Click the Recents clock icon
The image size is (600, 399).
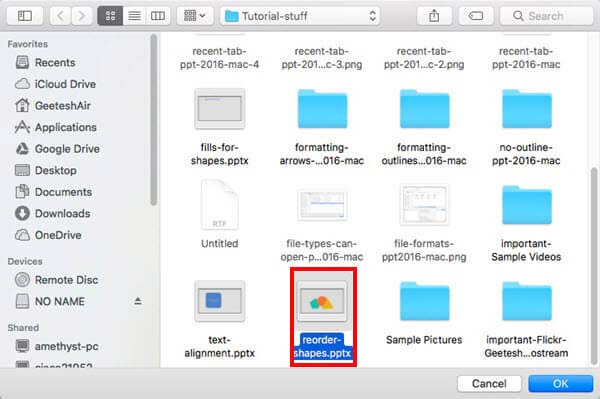point(22,62)
